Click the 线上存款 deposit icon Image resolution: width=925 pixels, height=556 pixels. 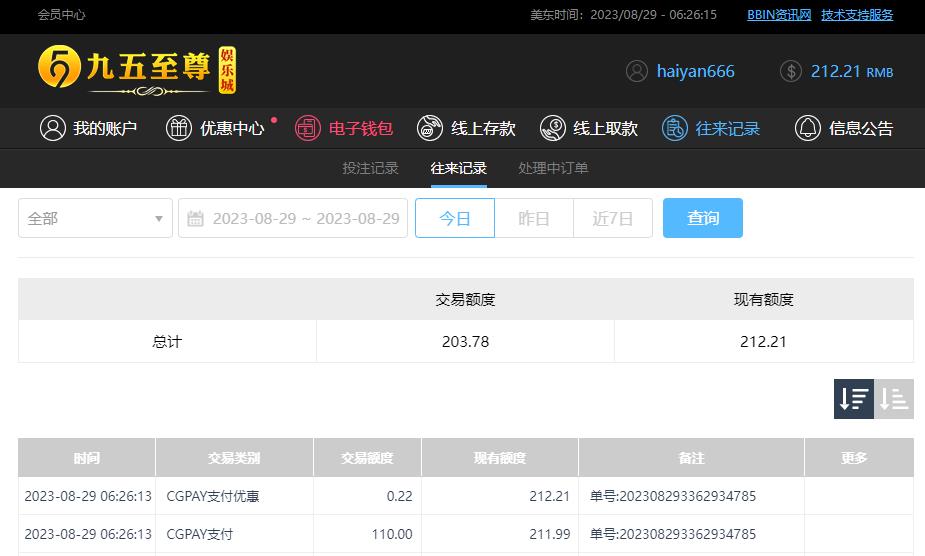tap(429, 128)
